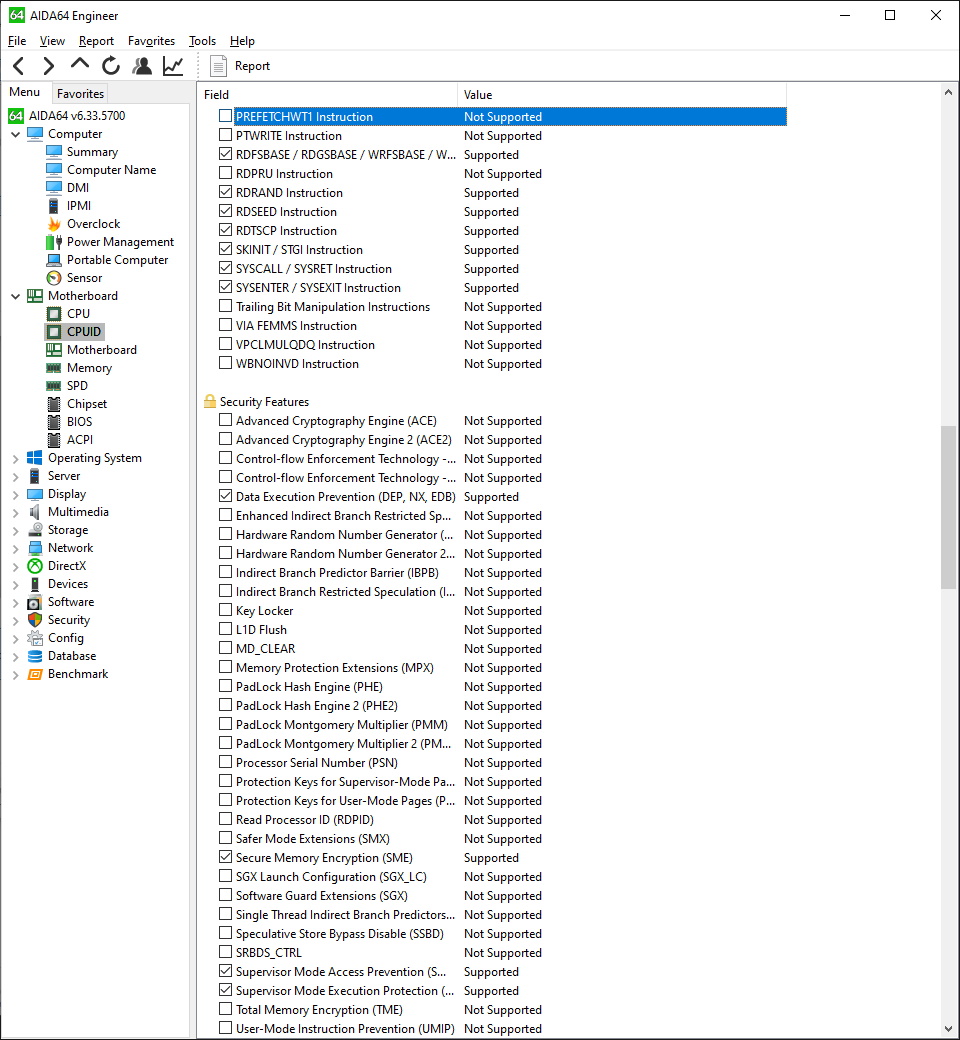This screenshot has width=960, height=1040.
Task: Open the Tools menu
Action: coord(202,40)
